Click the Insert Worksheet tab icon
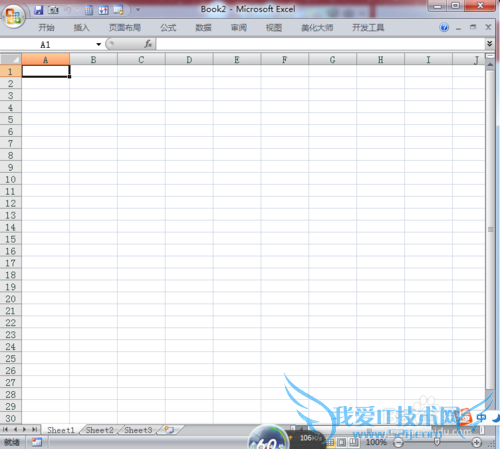The image size is (500, 449). point(170,430)
